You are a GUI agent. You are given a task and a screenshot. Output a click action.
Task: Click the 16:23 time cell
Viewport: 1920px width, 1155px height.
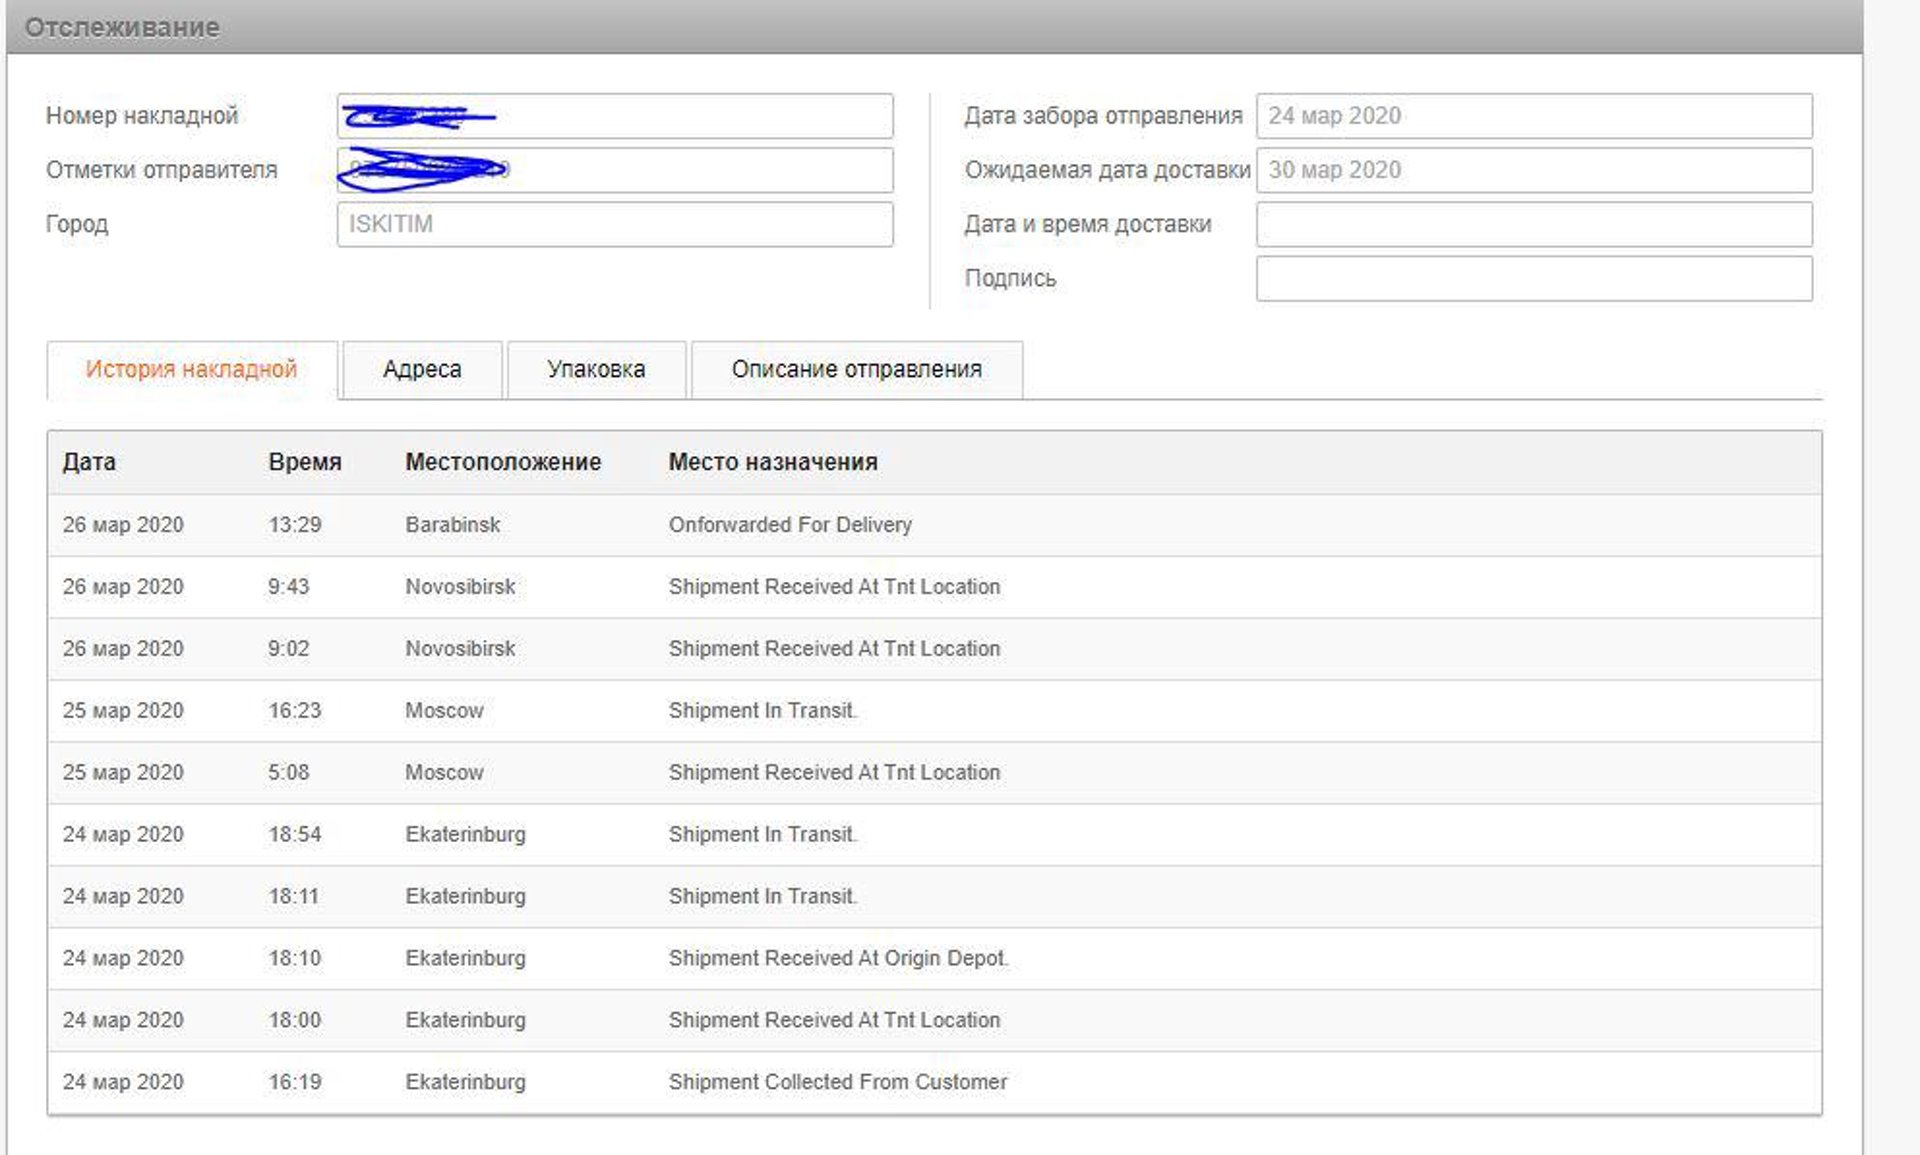[x=295, y=711]
